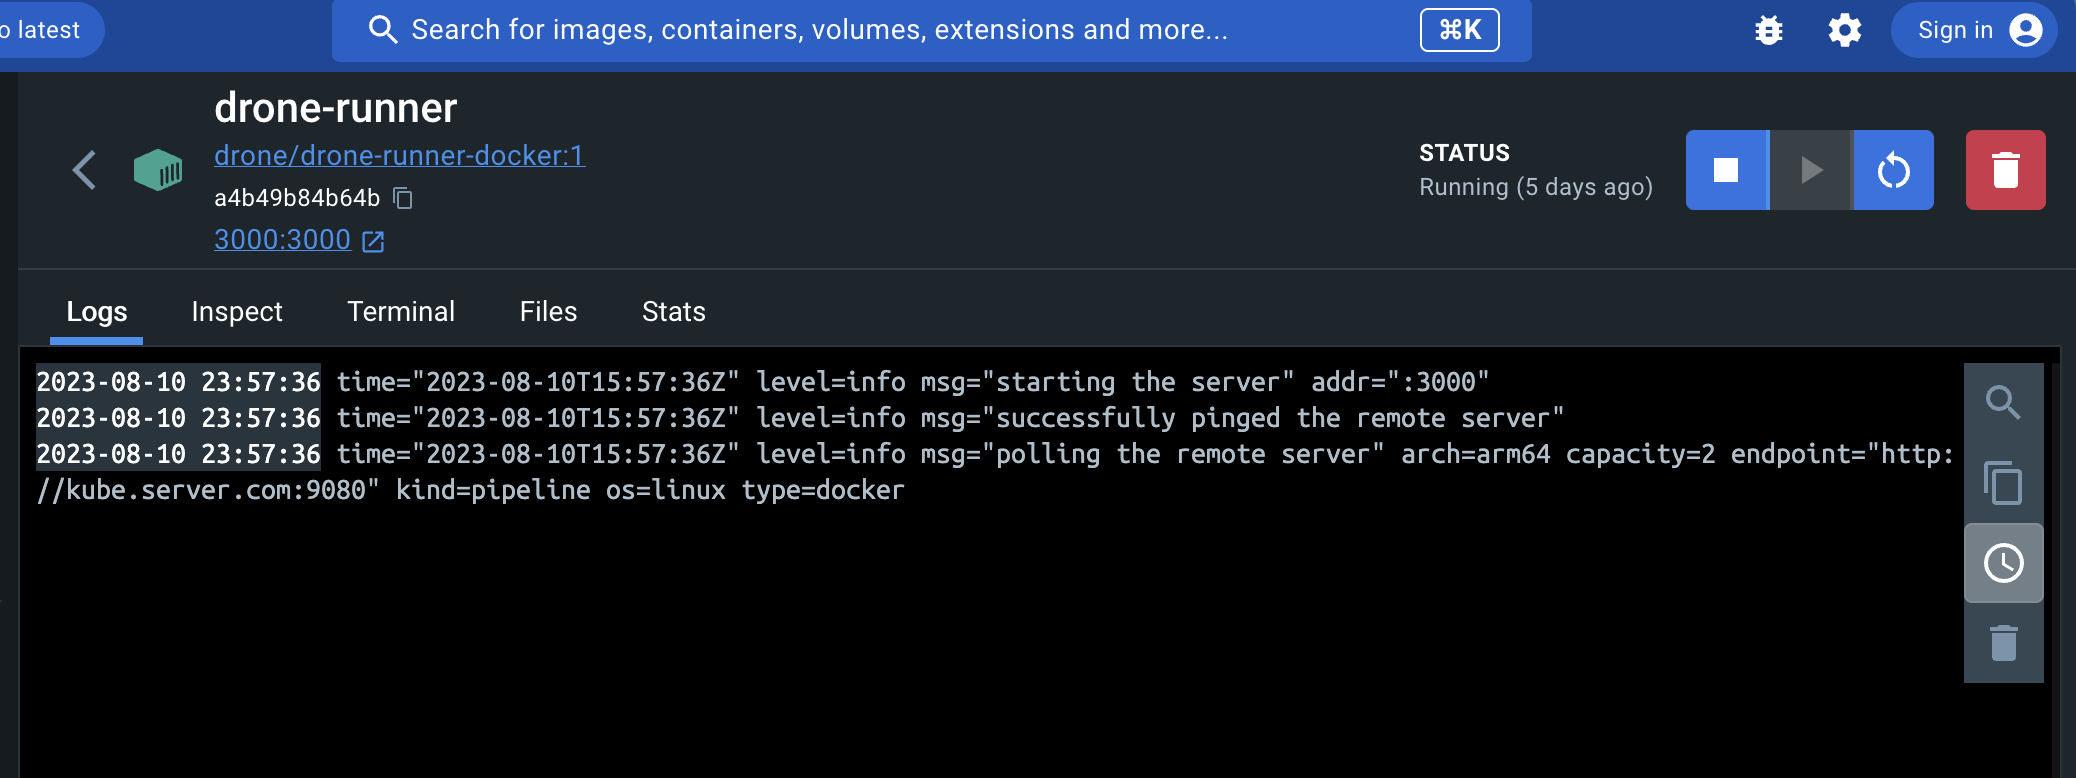Open the drone/drone-runner-docker:1 image link
Screen dimensions: 2076x778
coord(399,156)
